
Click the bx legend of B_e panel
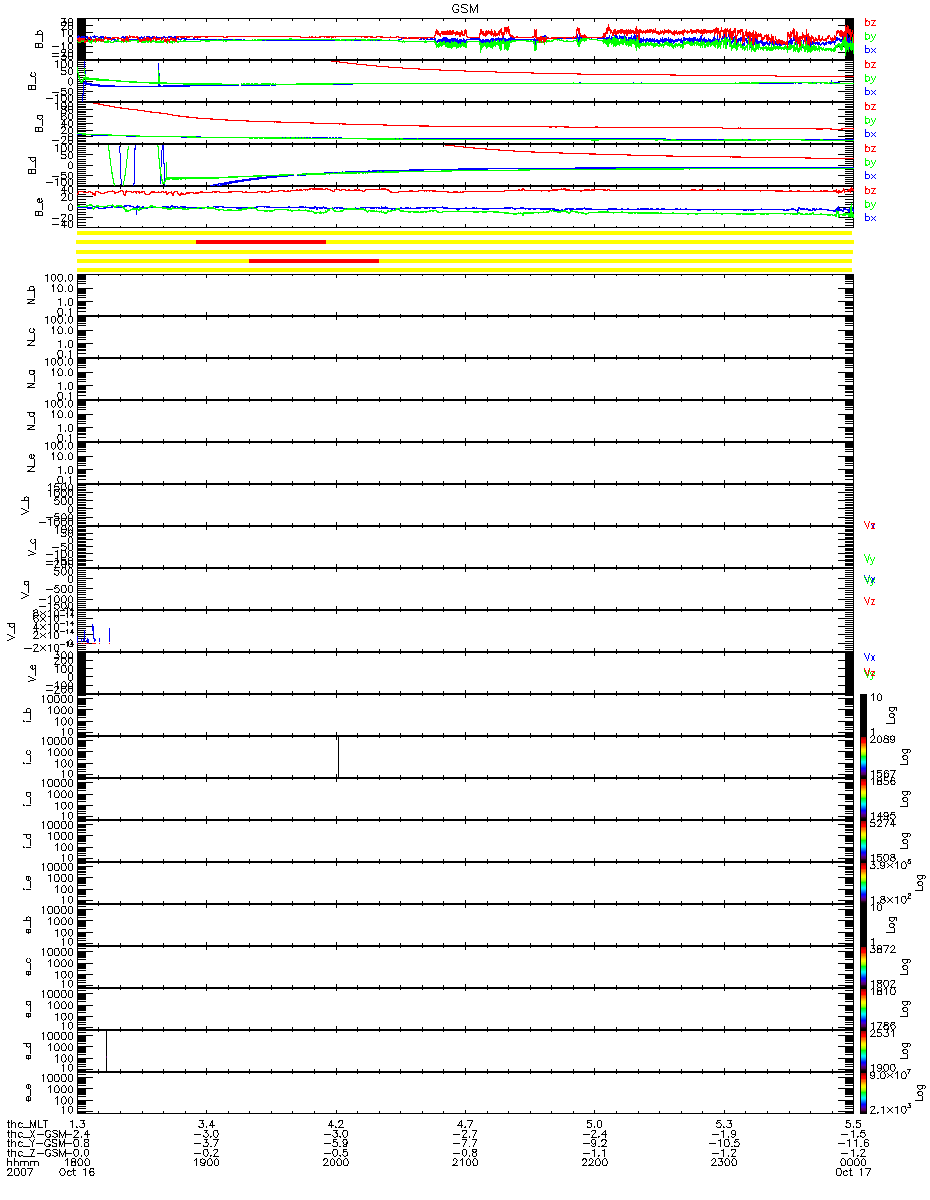(x=870, y=217)
